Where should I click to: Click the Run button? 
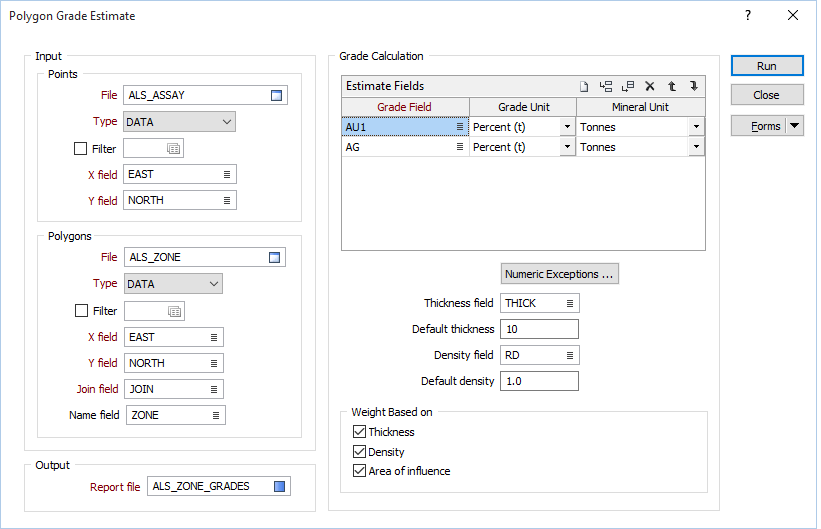coord(767,66)
